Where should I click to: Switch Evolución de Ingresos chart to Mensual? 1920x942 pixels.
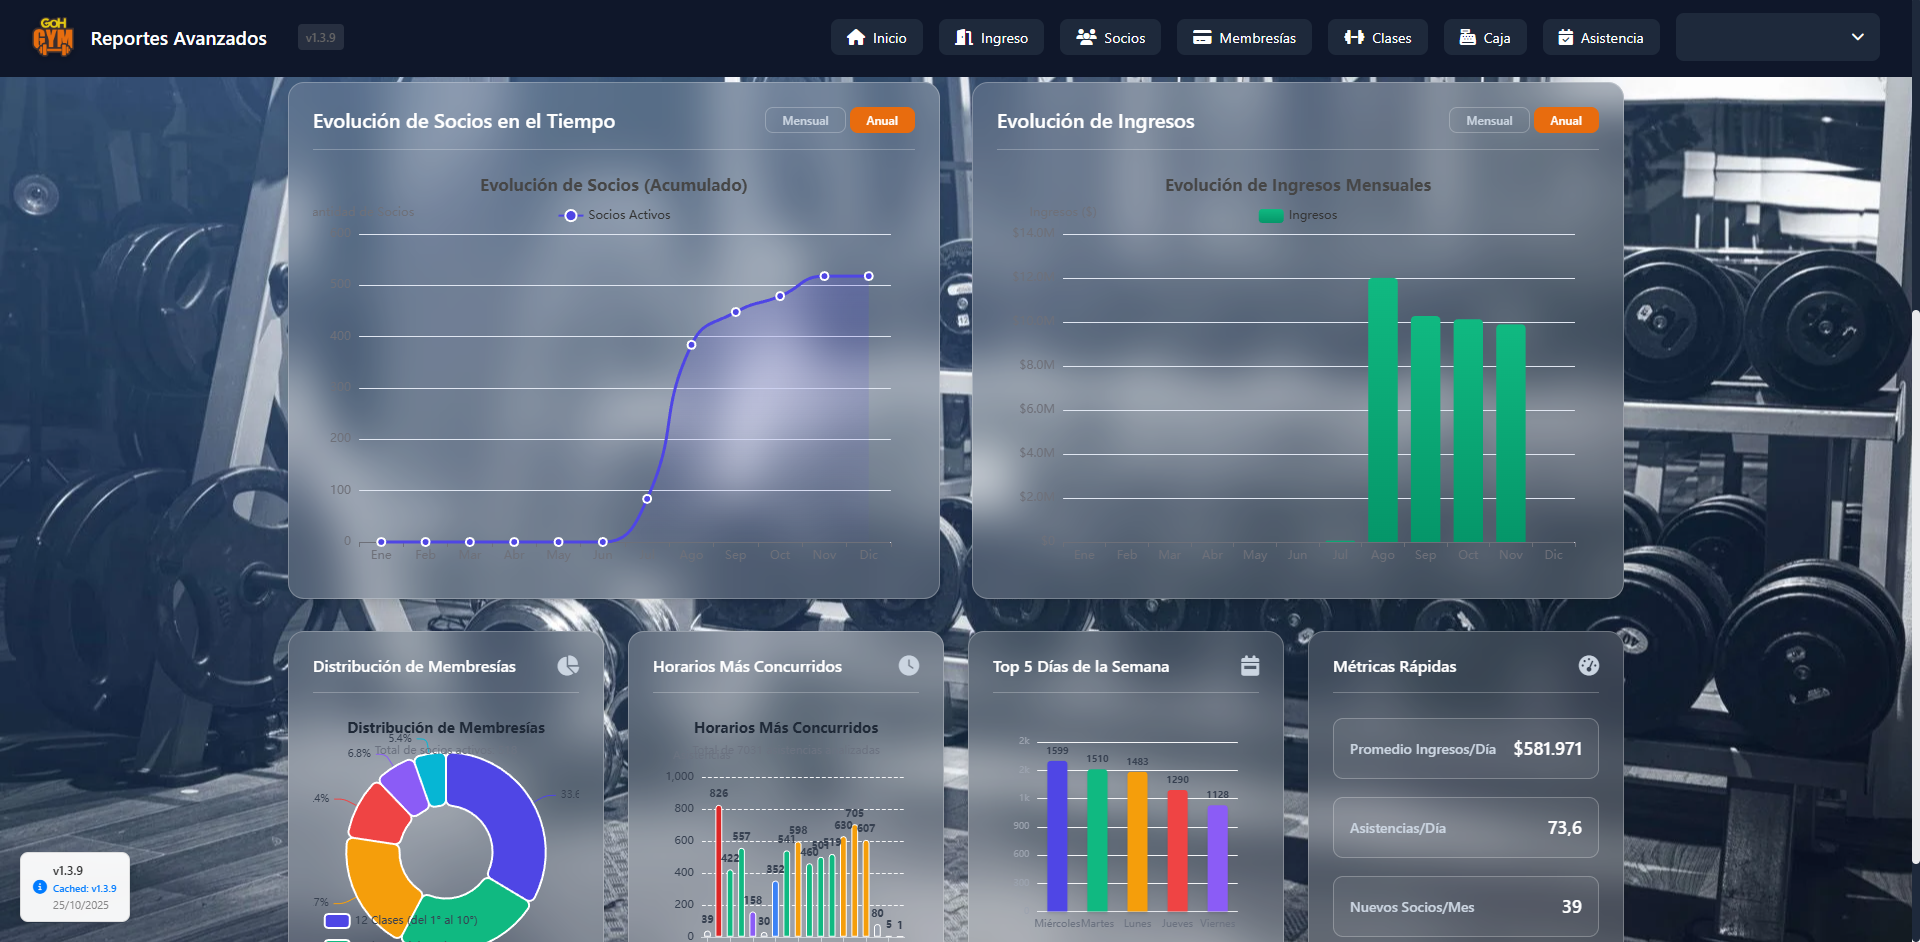1489,121
